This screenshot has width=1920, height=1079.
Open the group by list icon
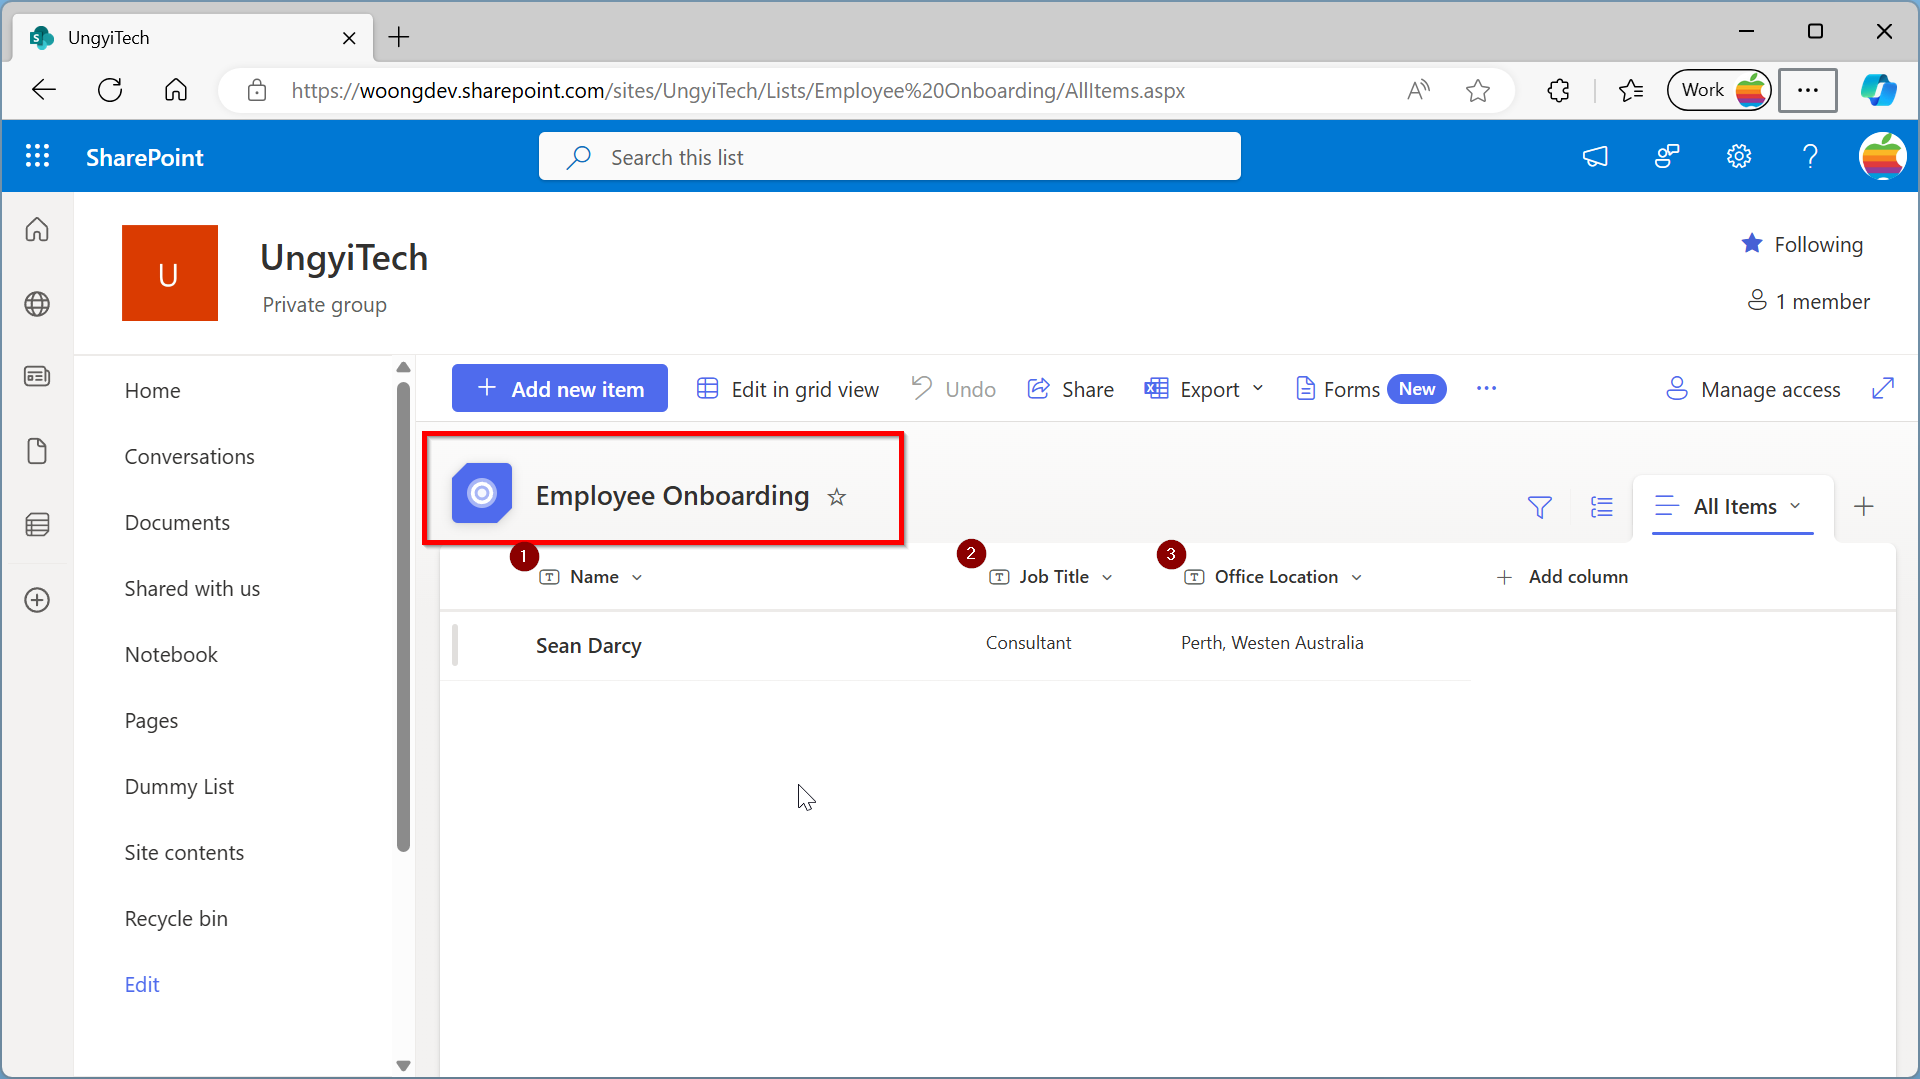coord(1602,507)
